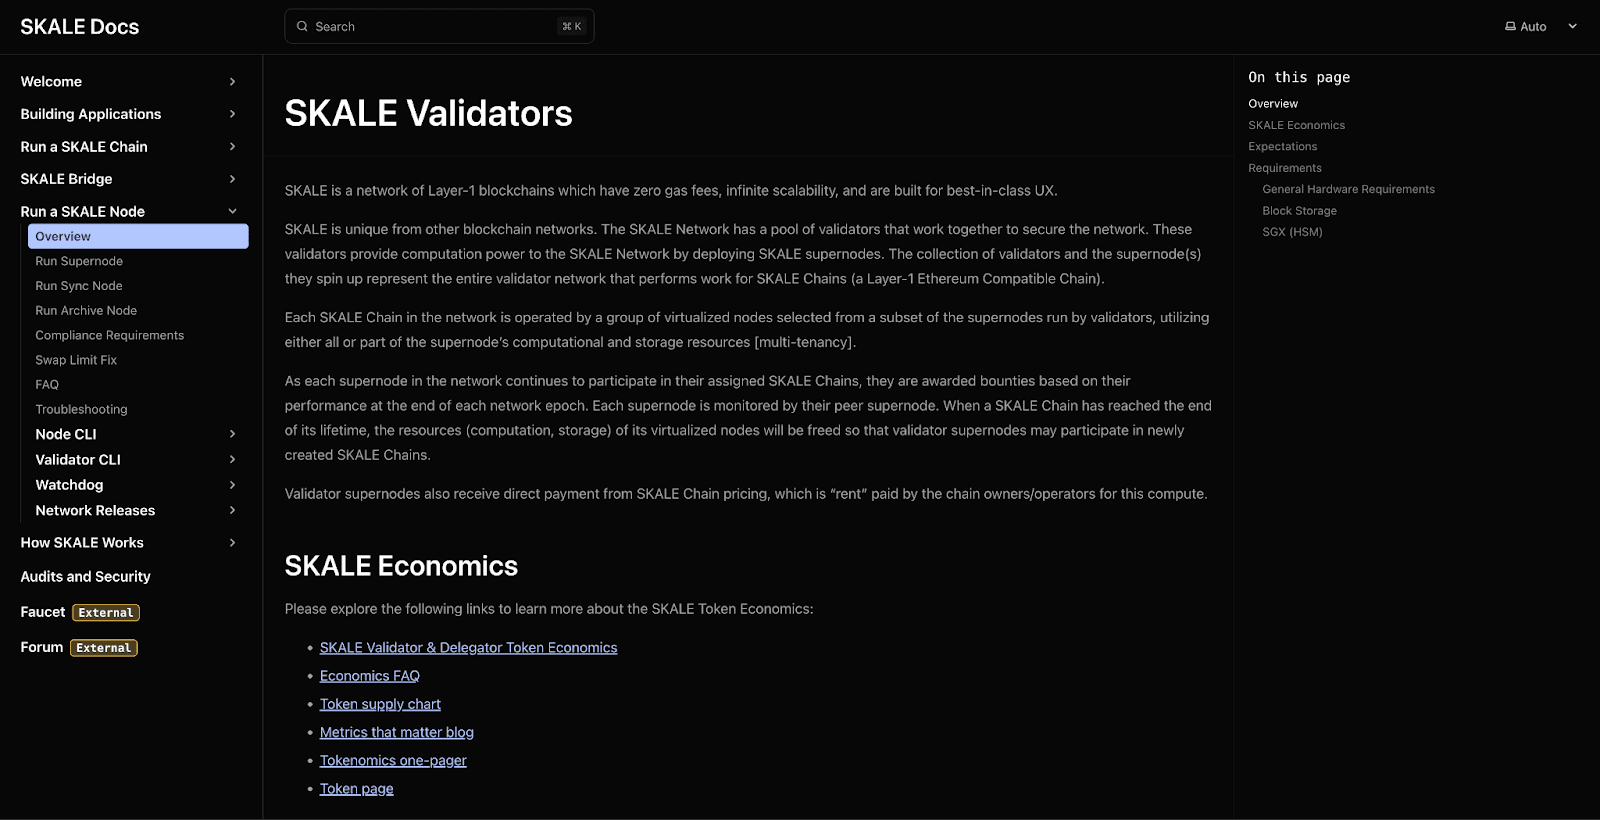Expand the Validator CLI chevron

[x=232, y=460]
